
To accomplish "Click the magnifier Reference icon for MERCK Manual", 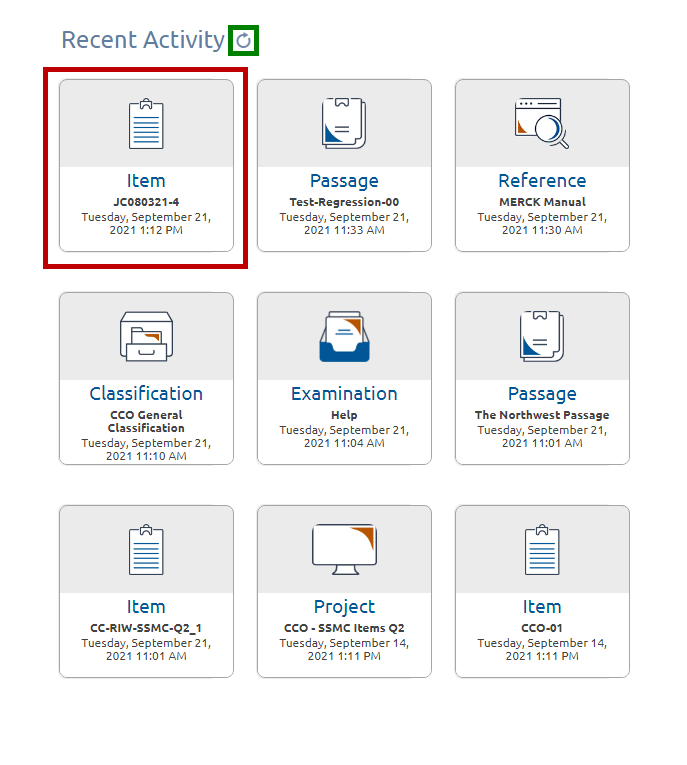I will point(542,124).
